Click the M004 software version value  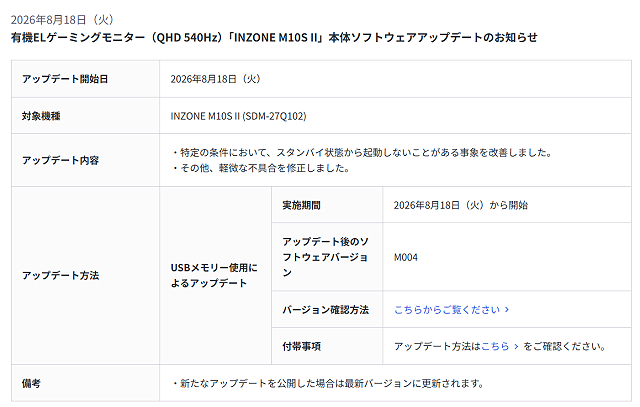coord(406,258)
